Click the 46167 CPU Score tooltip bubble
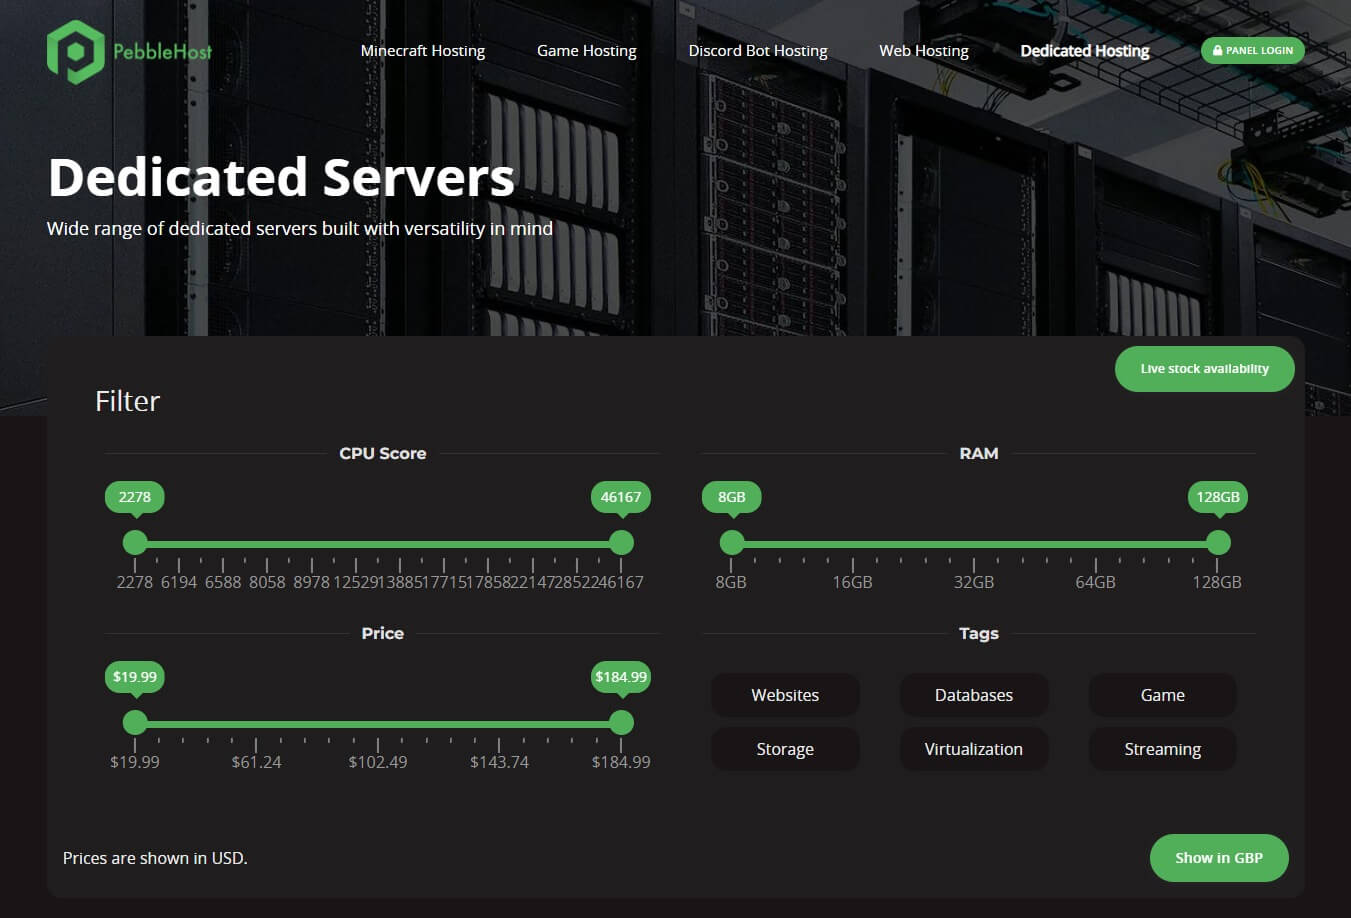The height and width of the screenshot is (918, 1351). pyautogui.click(x=621, y=497)
